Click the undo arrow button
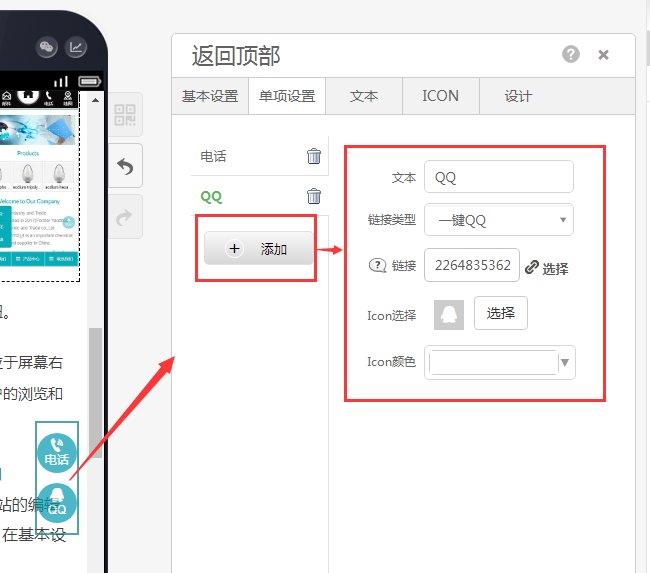The image size is (650, 573). click(x=125, y=166)
